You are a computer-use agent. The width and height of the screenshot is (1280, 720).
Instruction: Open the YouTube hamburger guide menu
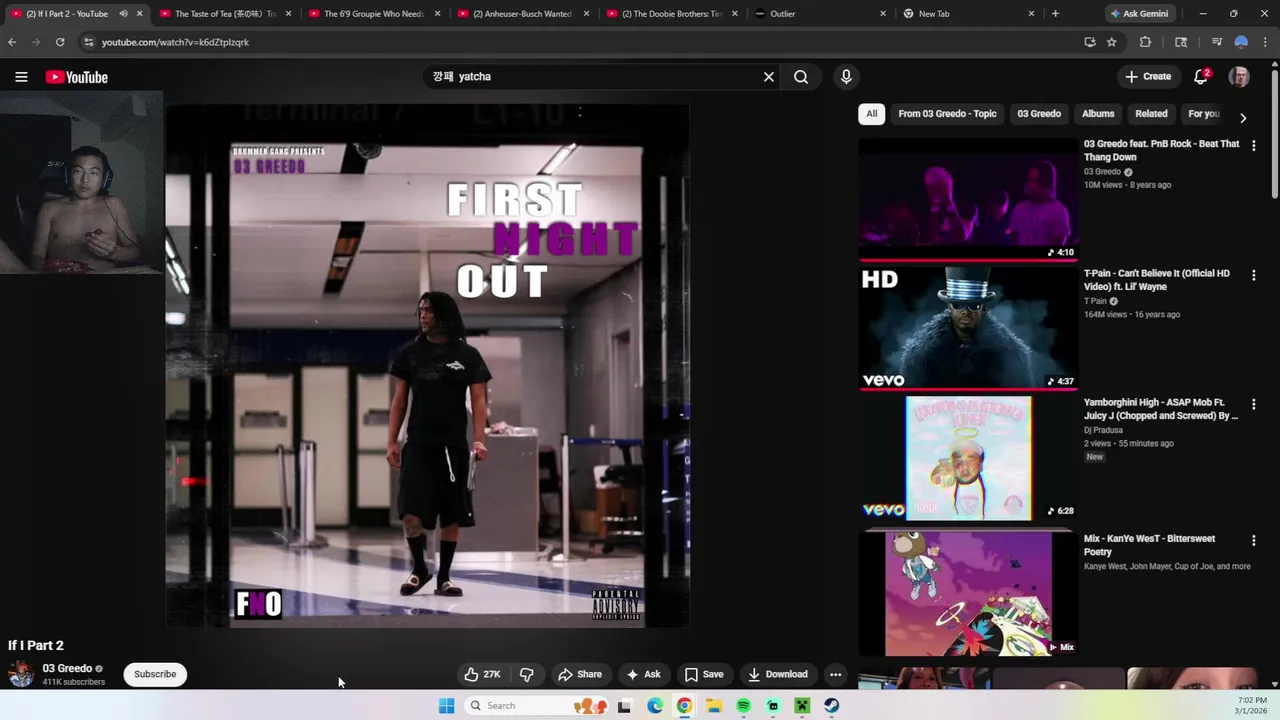pos(21,77)
